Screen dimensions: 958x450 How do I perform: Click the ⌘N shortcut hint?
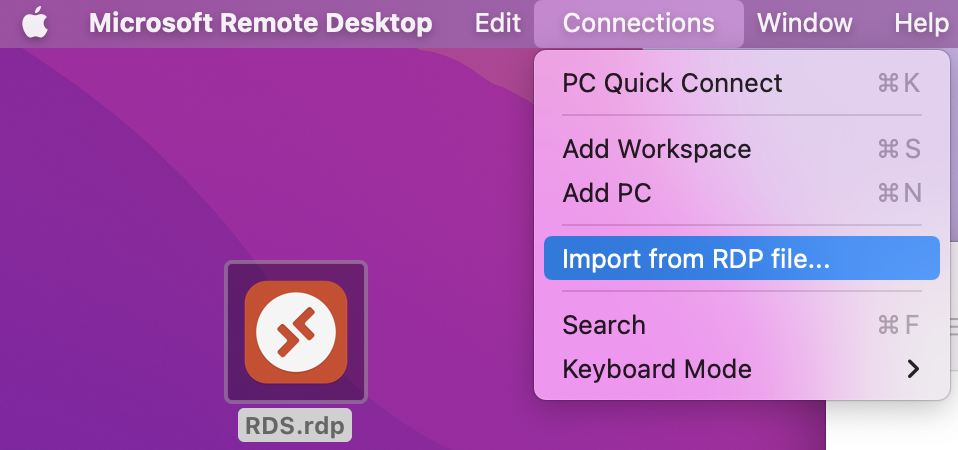tap(898, 193)
